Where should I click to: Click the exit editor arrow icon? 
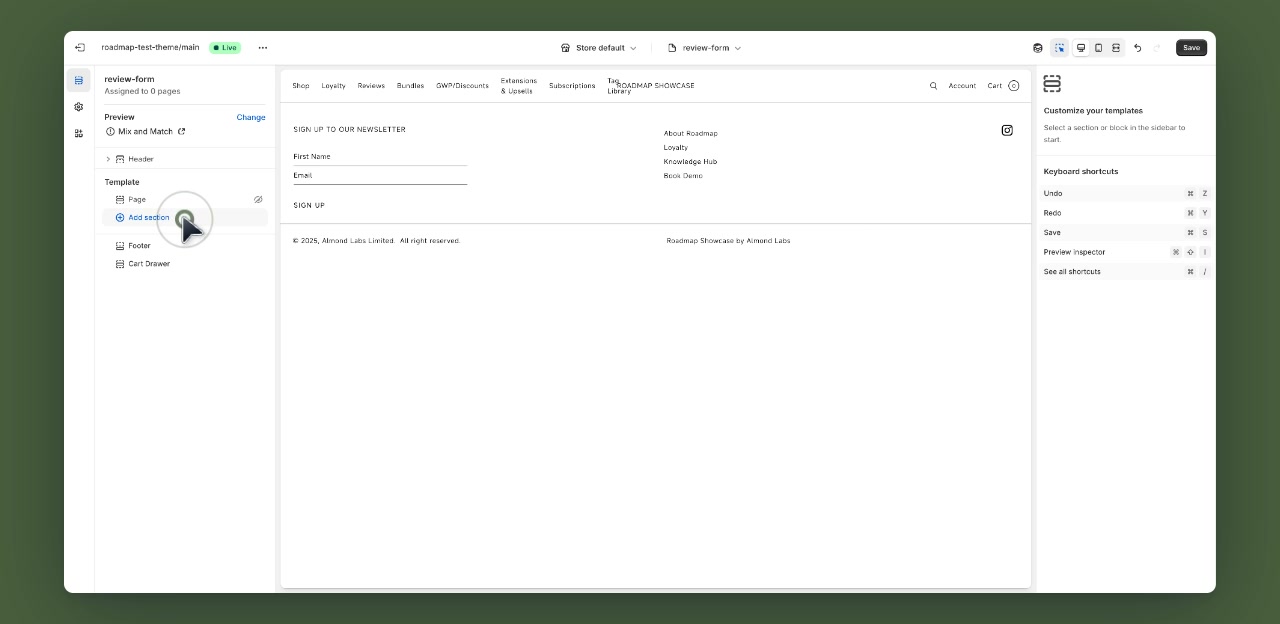coord(81,47)
